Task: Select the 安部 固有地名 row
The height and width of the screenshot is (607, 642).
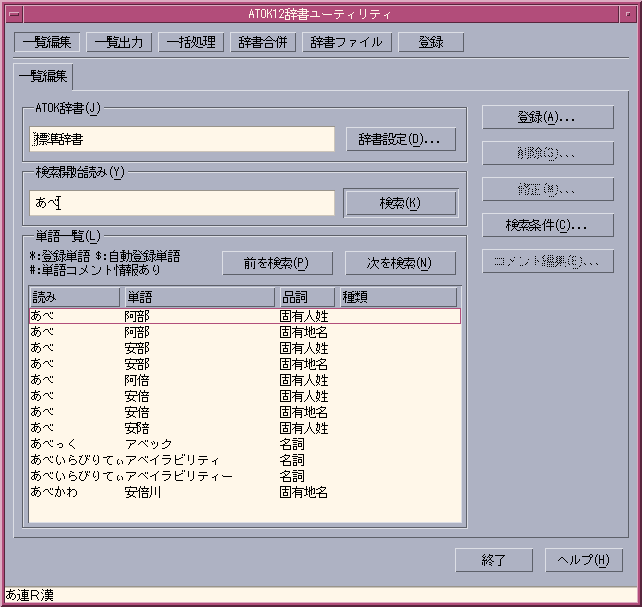Action: pos(245,364)
